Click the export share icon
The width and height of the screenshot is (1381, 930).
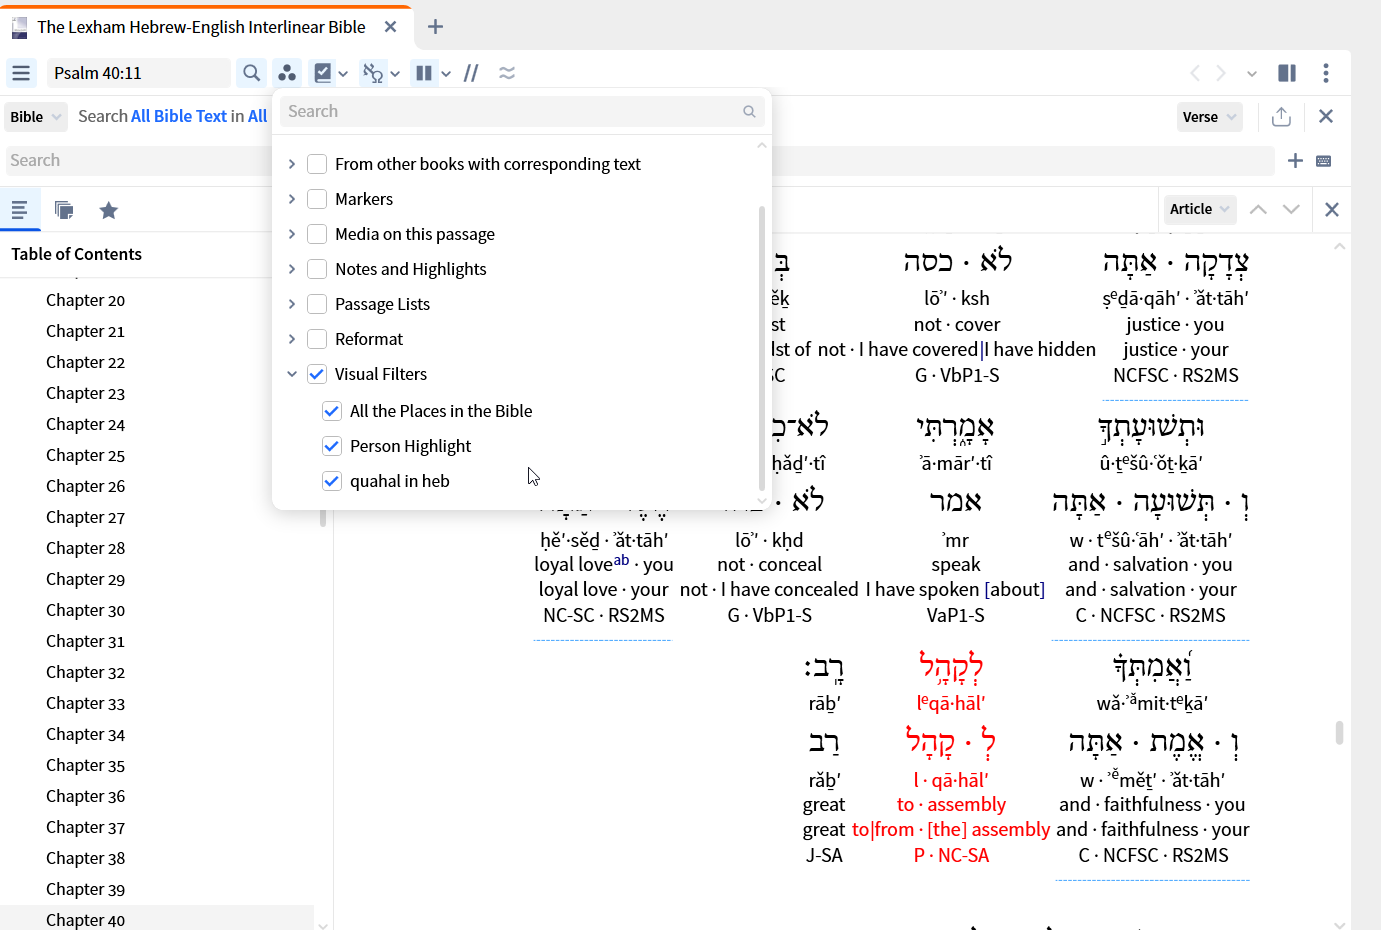point(1281,117)
